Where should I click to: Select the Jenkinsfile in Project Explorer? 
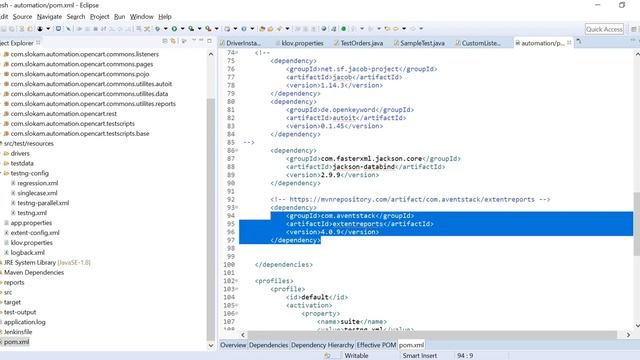(18, 332)
